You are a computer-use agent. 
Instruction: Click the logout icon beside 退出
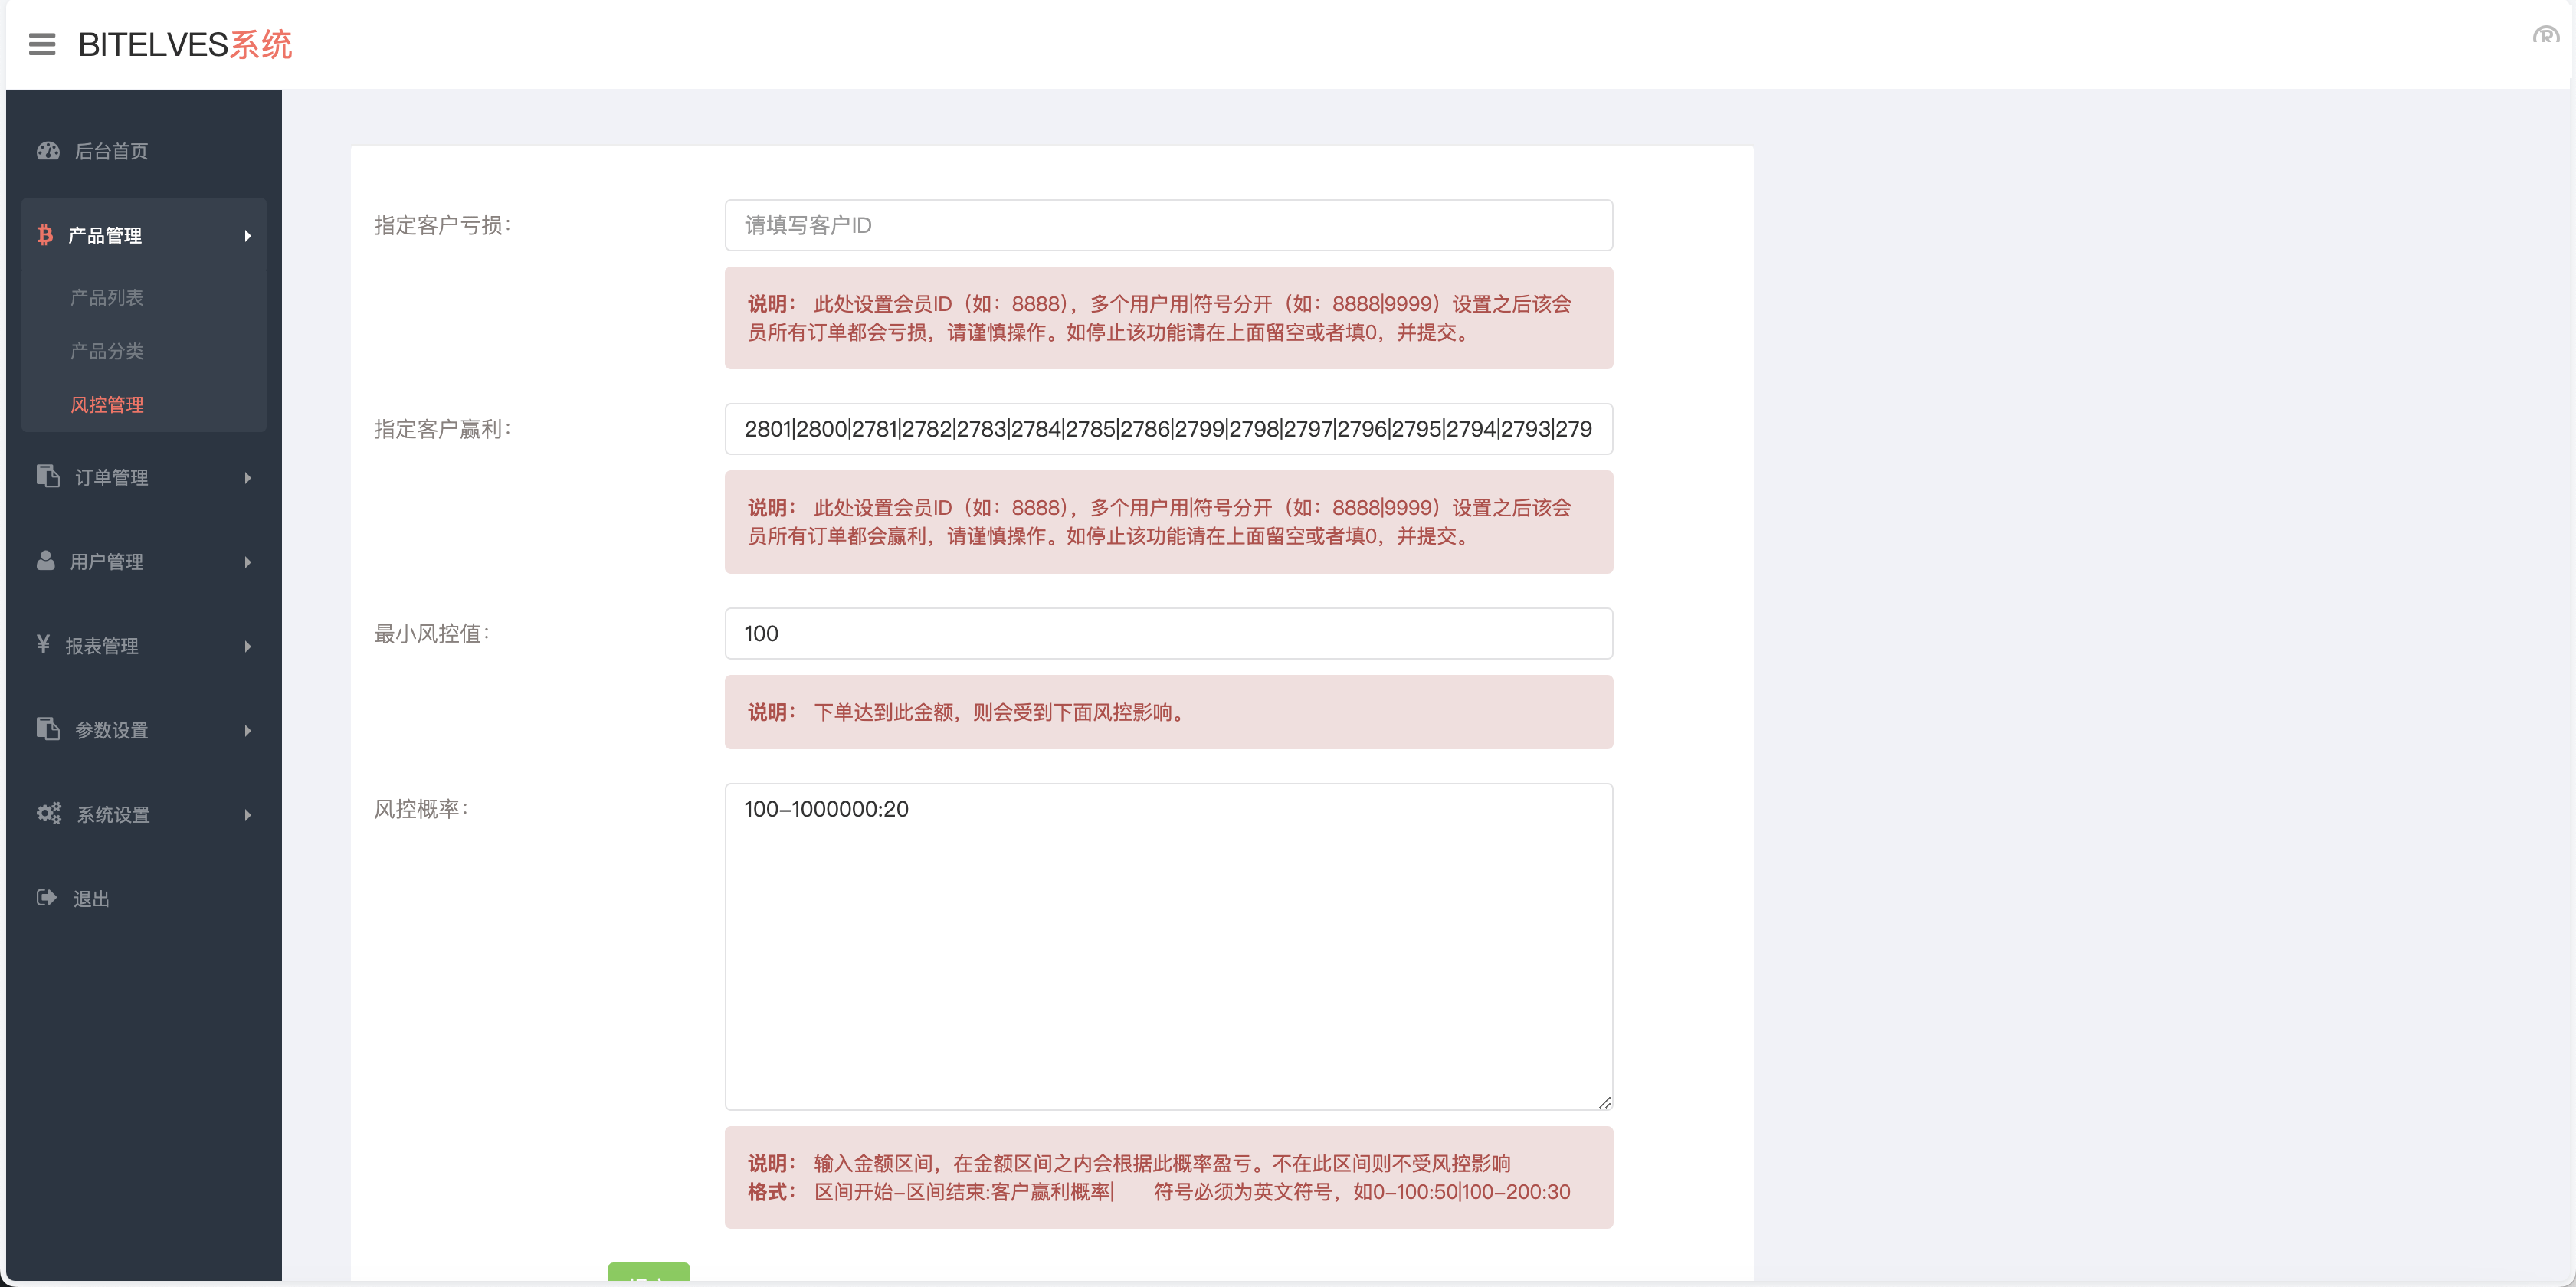46,897
